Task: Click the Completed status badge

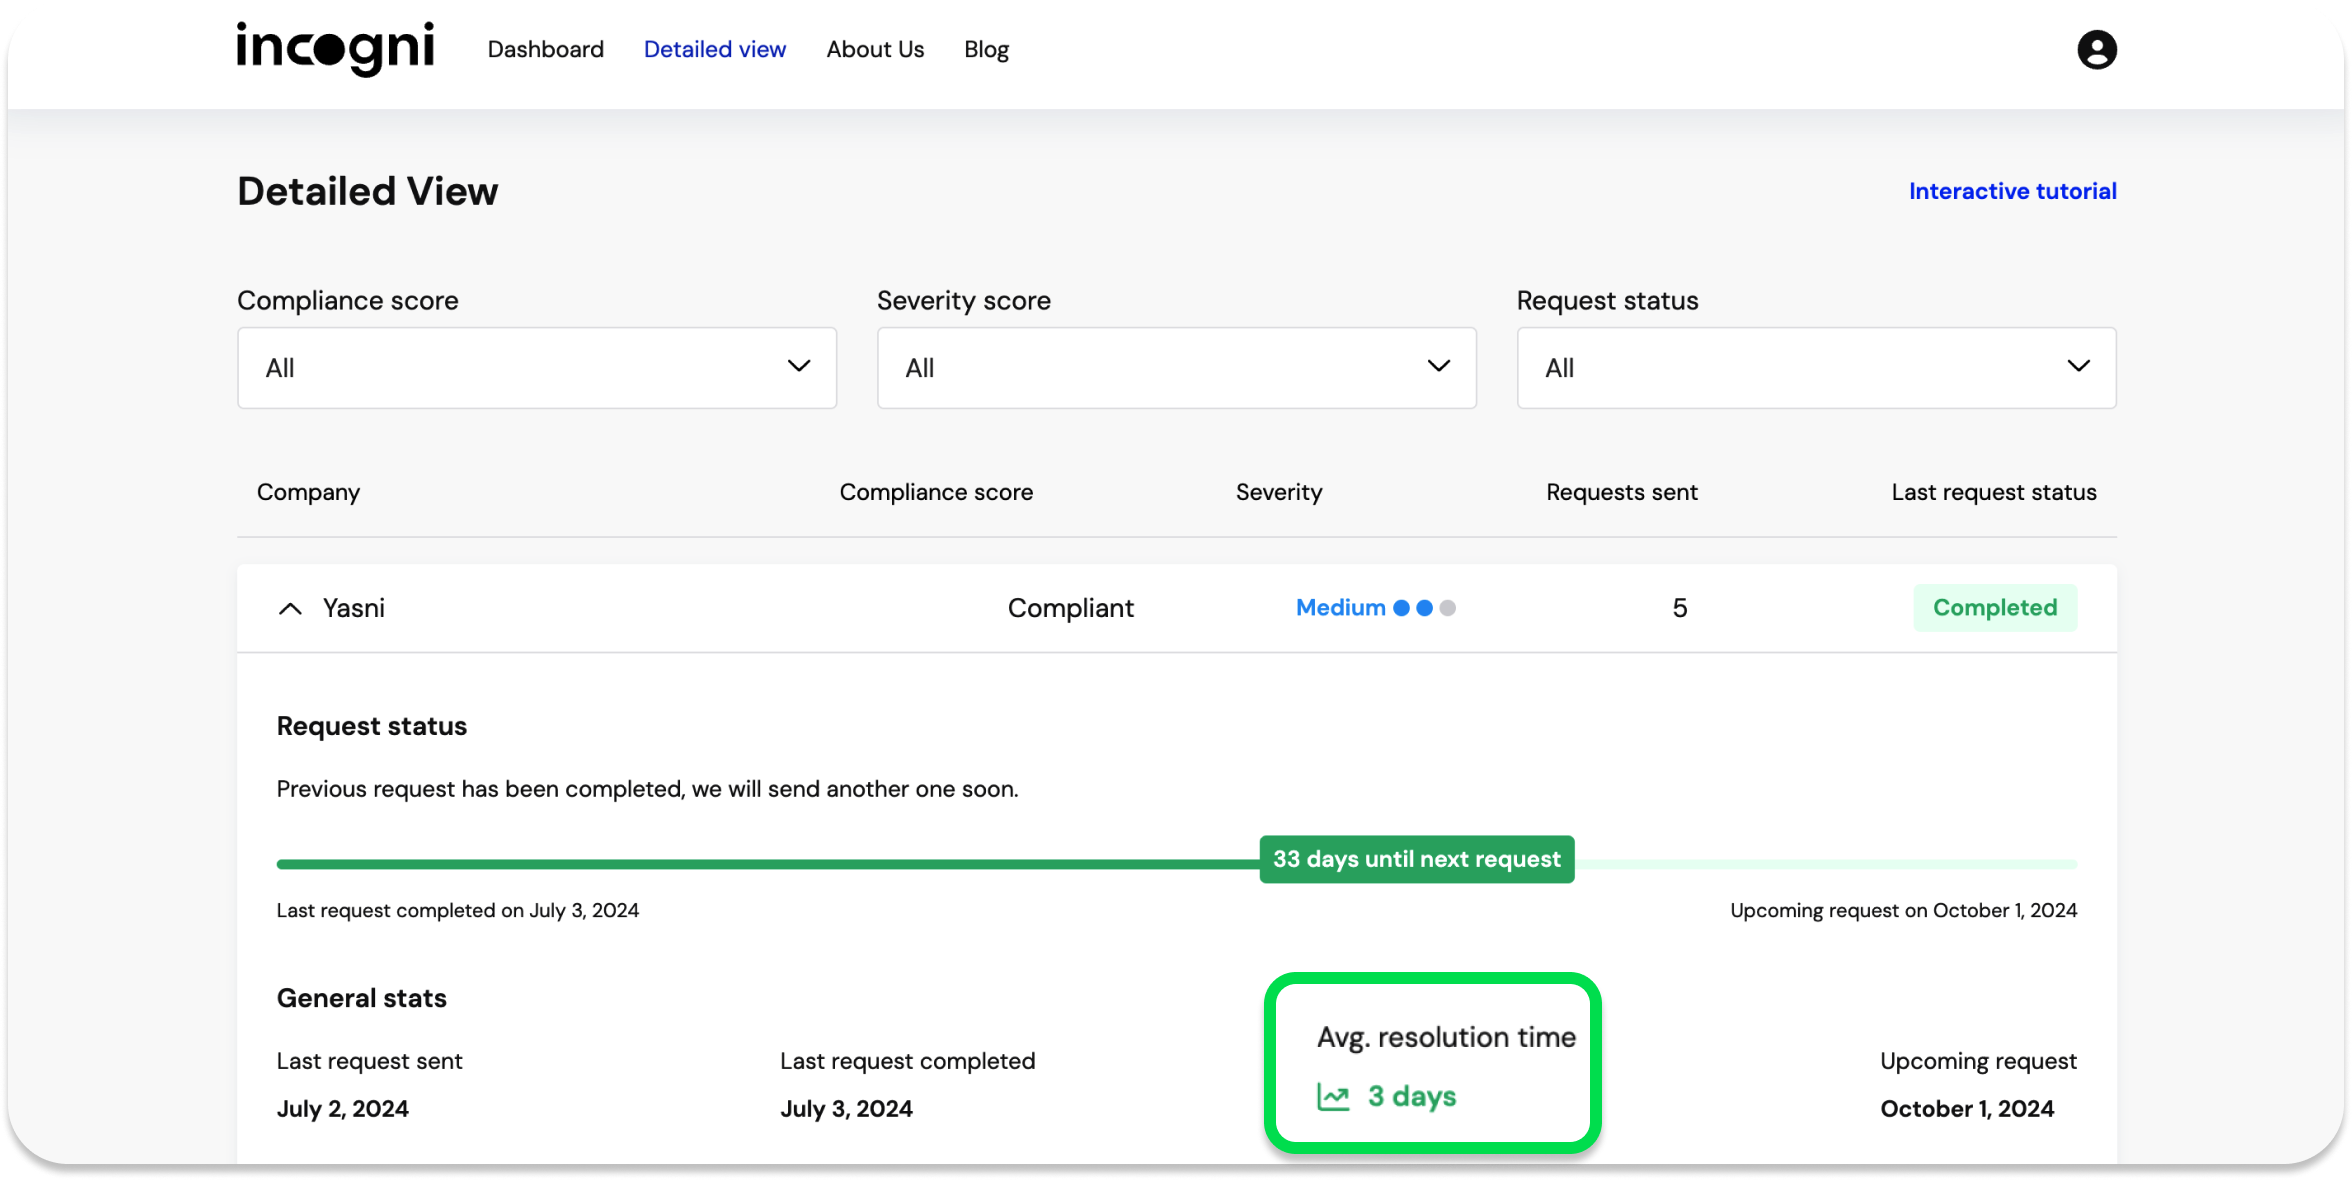Action: [1994, 608]
